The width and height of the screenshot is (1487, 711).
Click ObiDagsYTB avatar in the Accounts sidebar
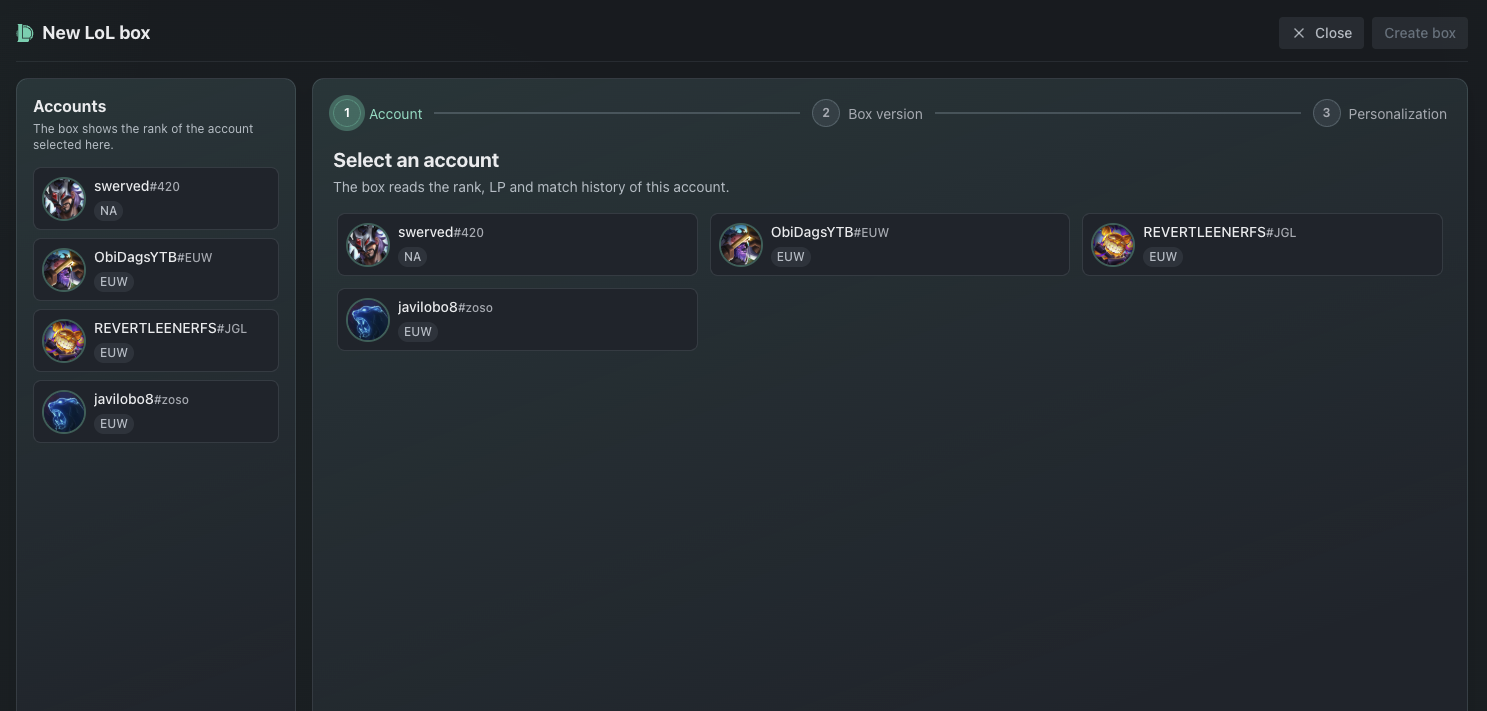pos(64,270)
